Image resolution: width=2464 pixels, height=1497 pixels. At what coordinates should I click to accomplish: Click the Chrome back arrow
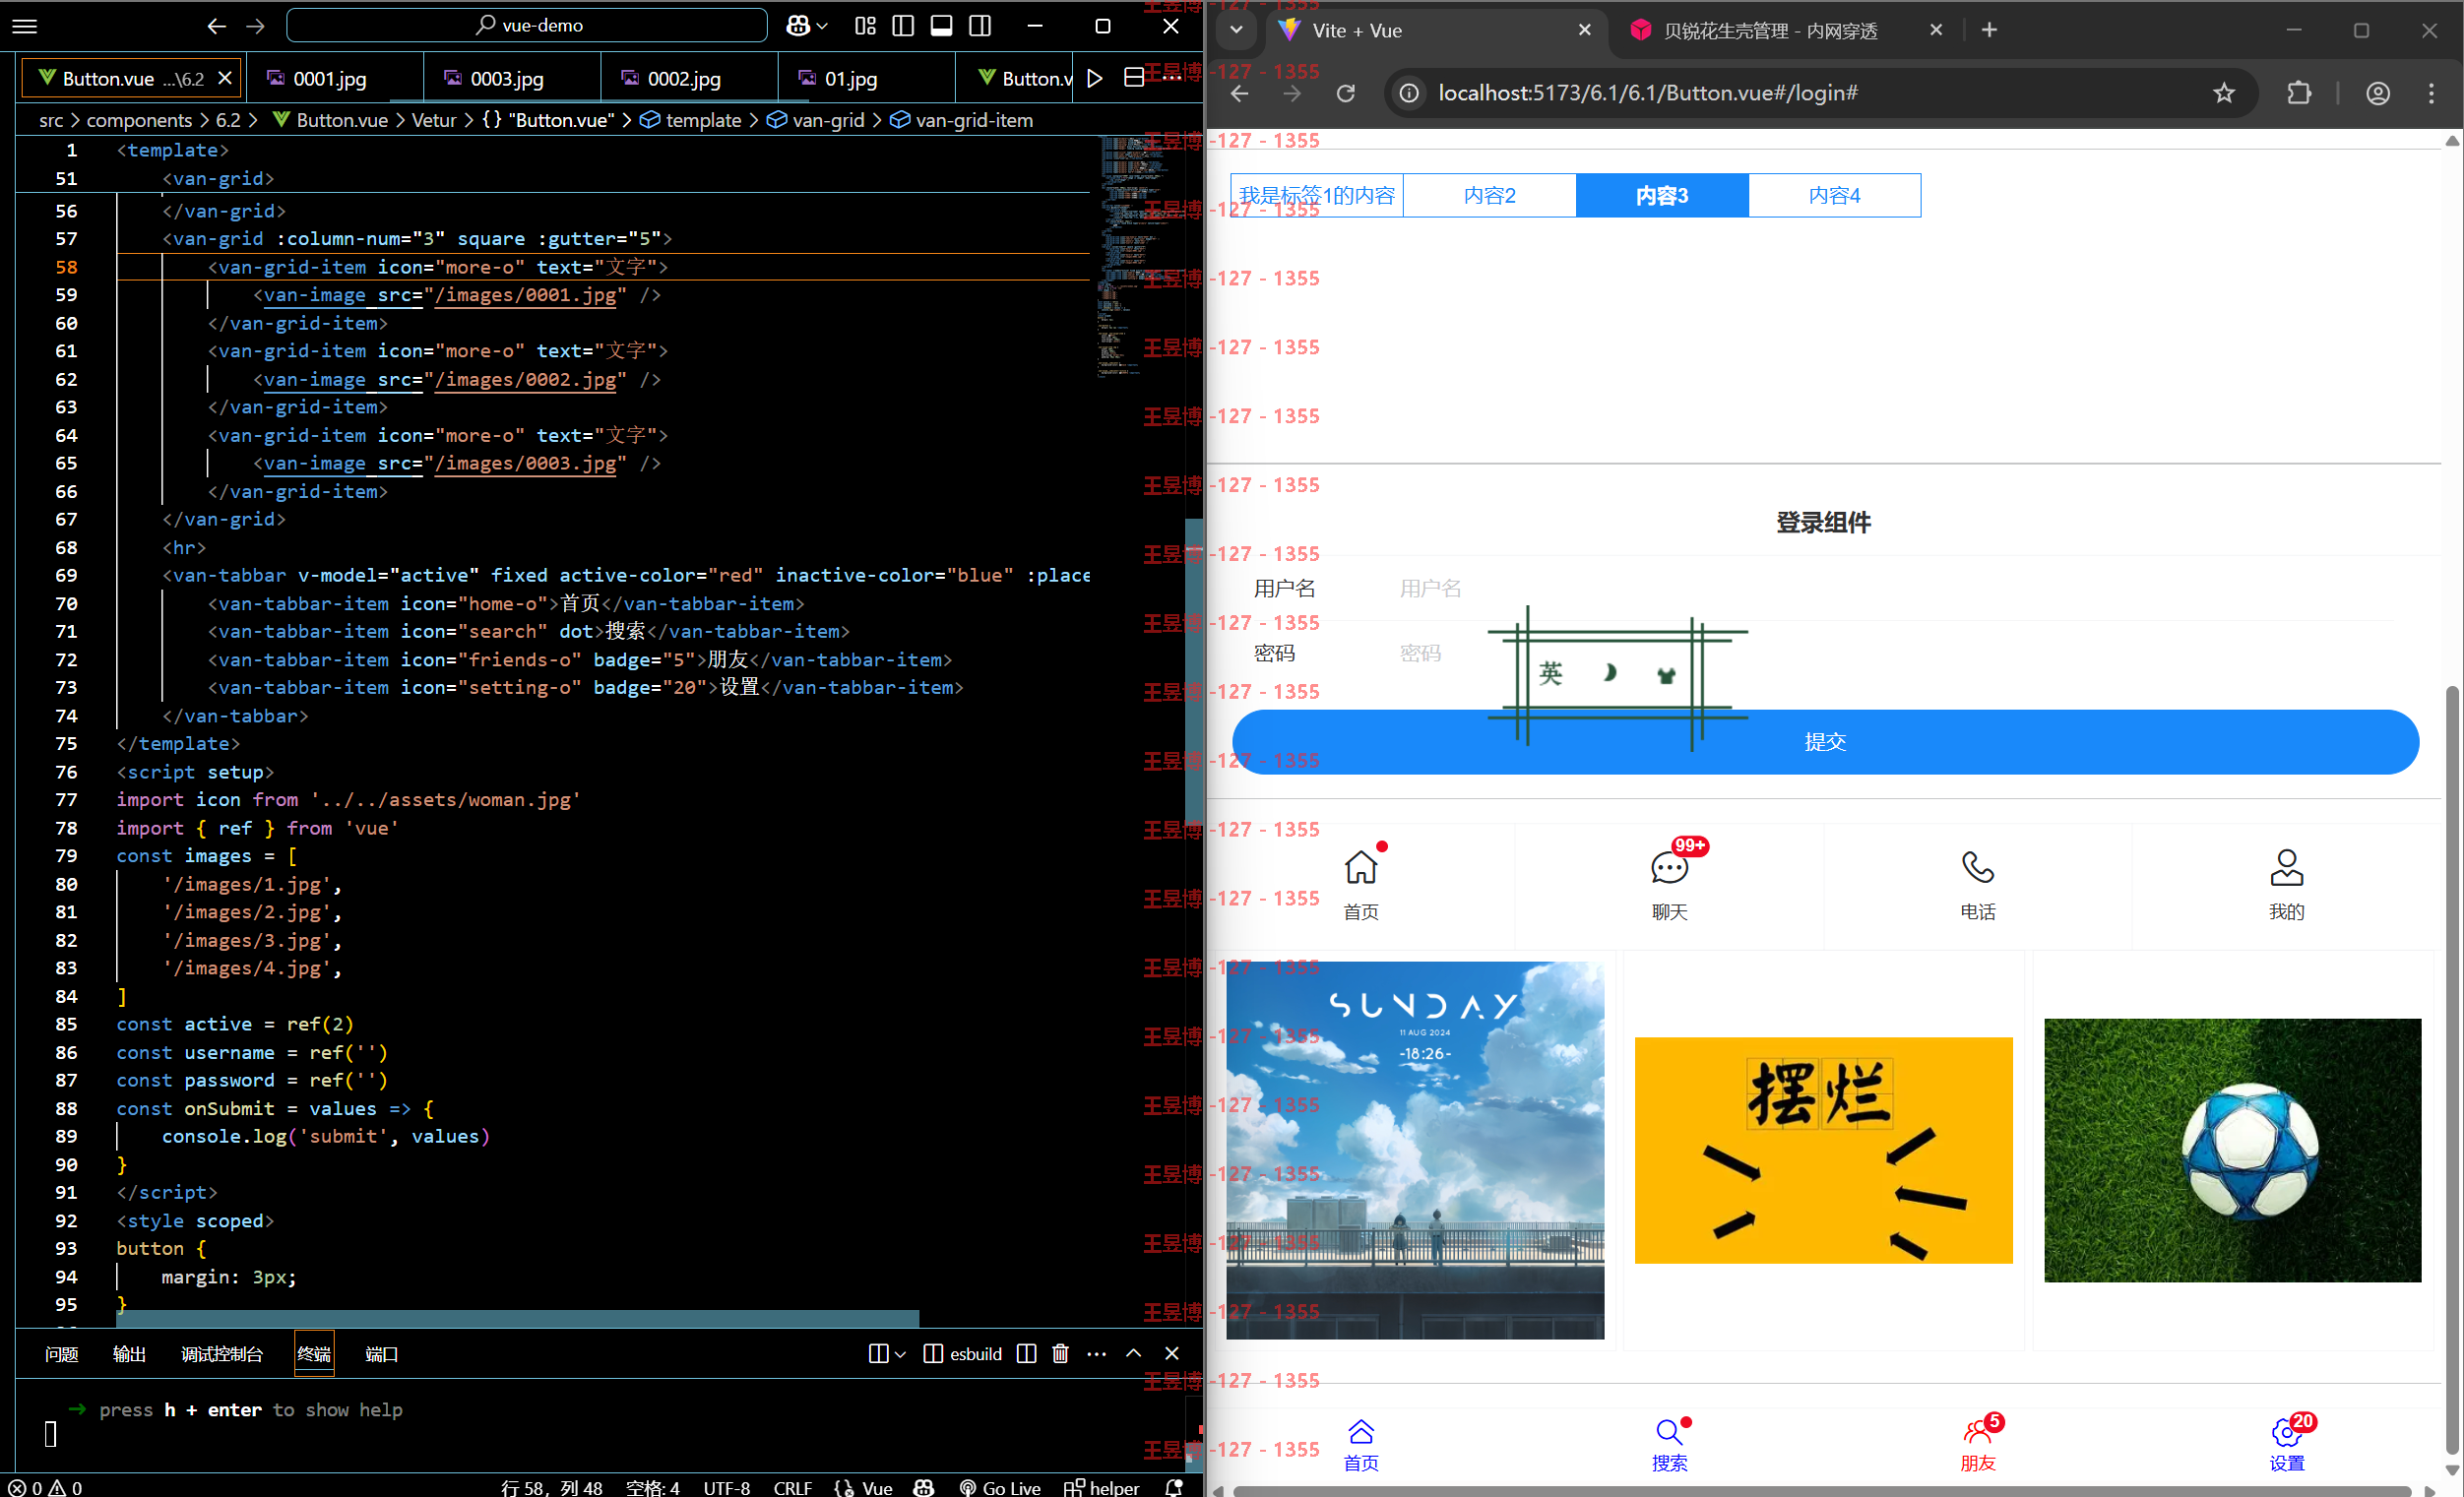(x=1240, y=93)
